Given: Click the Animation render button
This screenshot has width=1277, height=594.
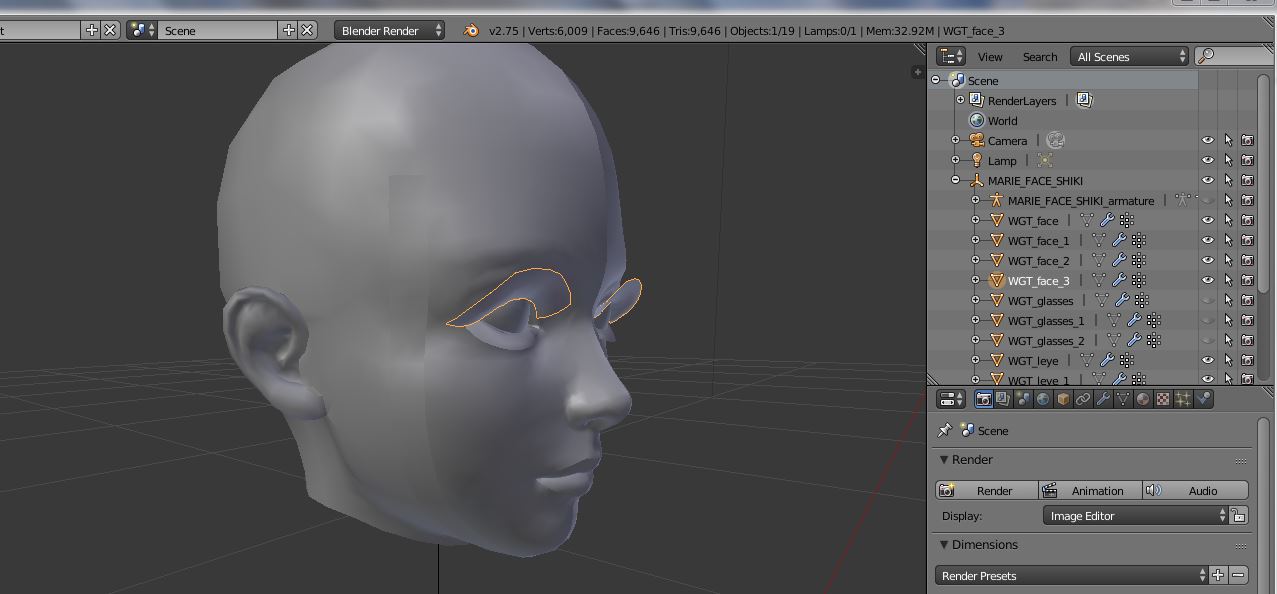Looking at the screenshot, I should tap(1090, 490).
